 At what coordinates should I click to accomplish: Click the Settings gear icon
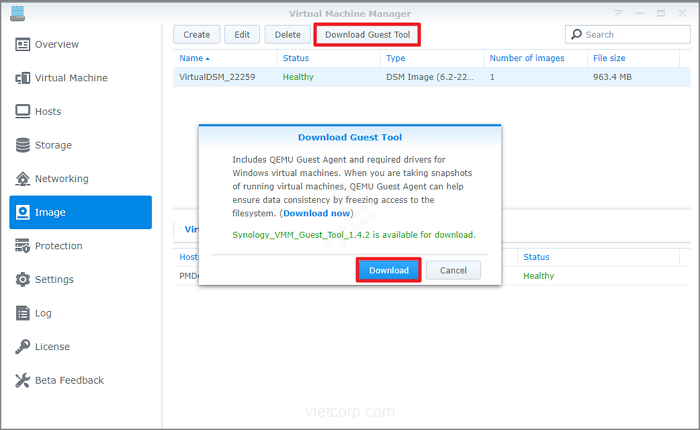(23, 280)
